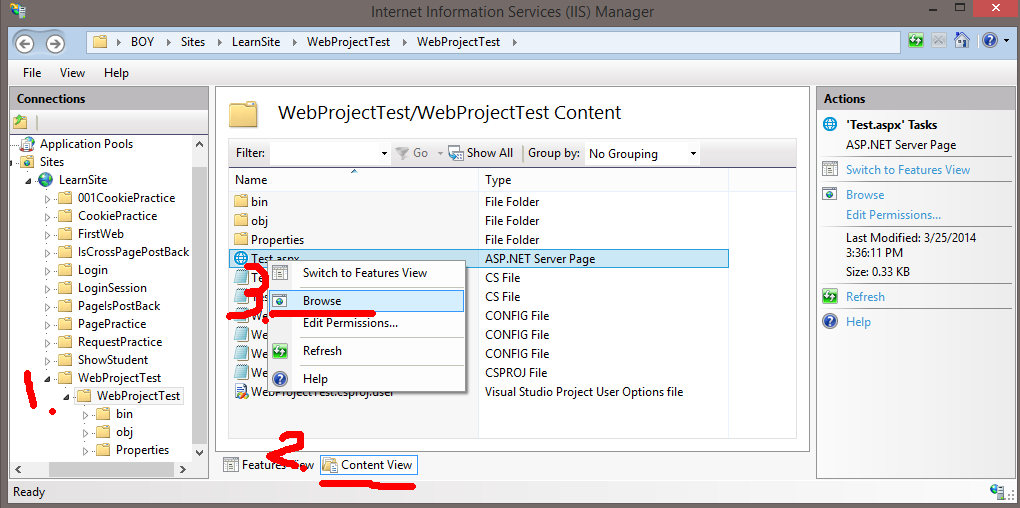Click the Refresh link in Actions pane
Screen dimensions: 1020x508
(x=865, y=297)
